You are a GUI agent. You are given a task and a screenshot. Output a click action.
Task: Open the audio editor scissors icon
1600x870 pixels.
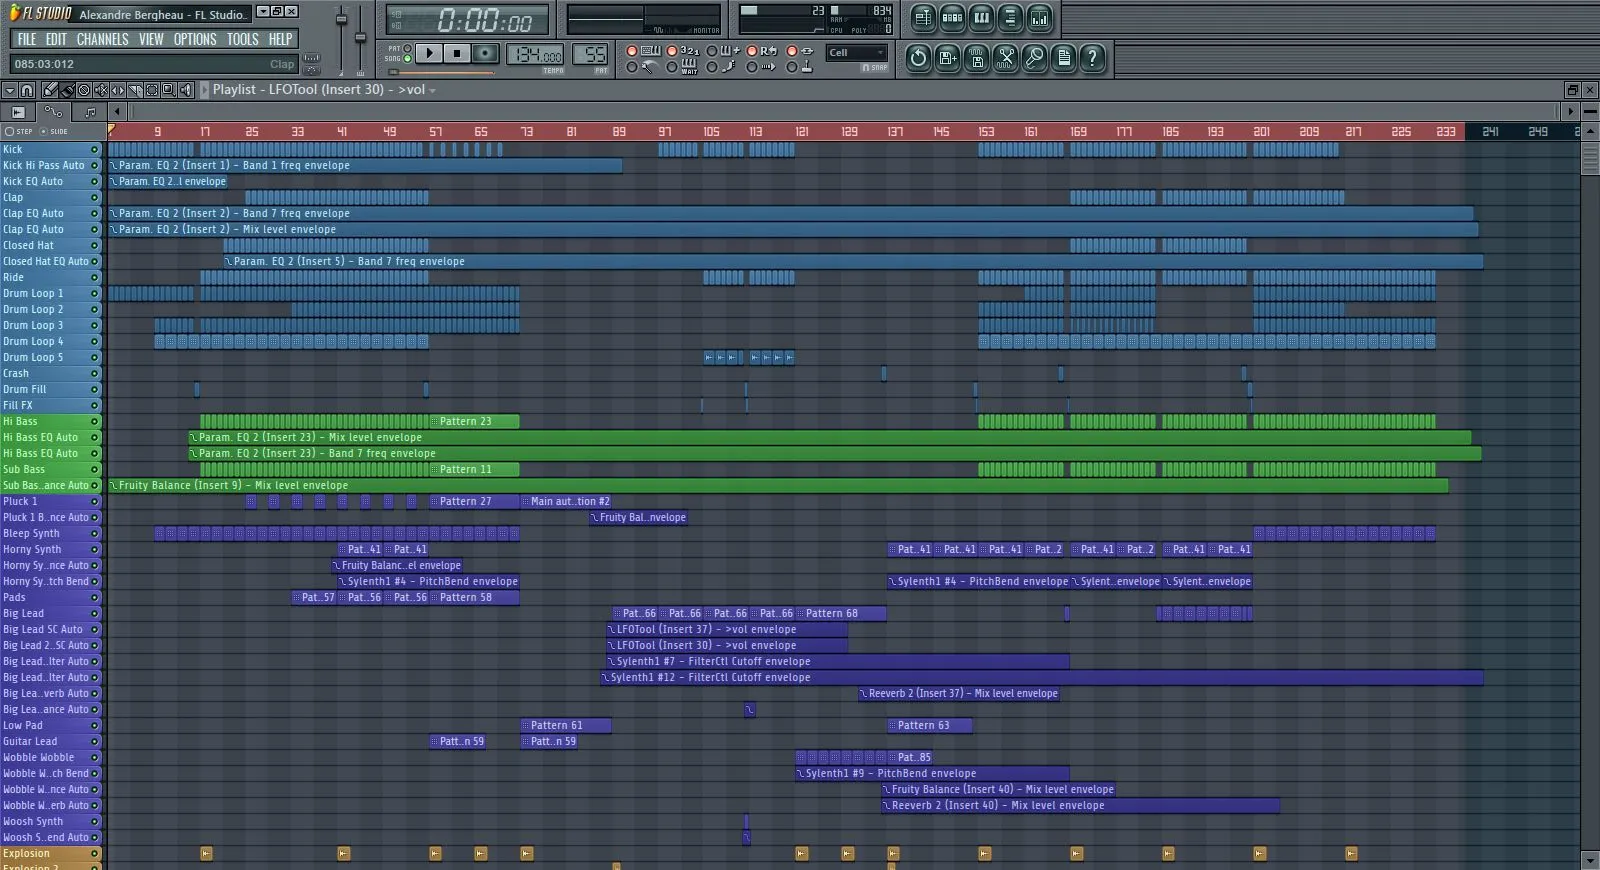click(1006, 58)
